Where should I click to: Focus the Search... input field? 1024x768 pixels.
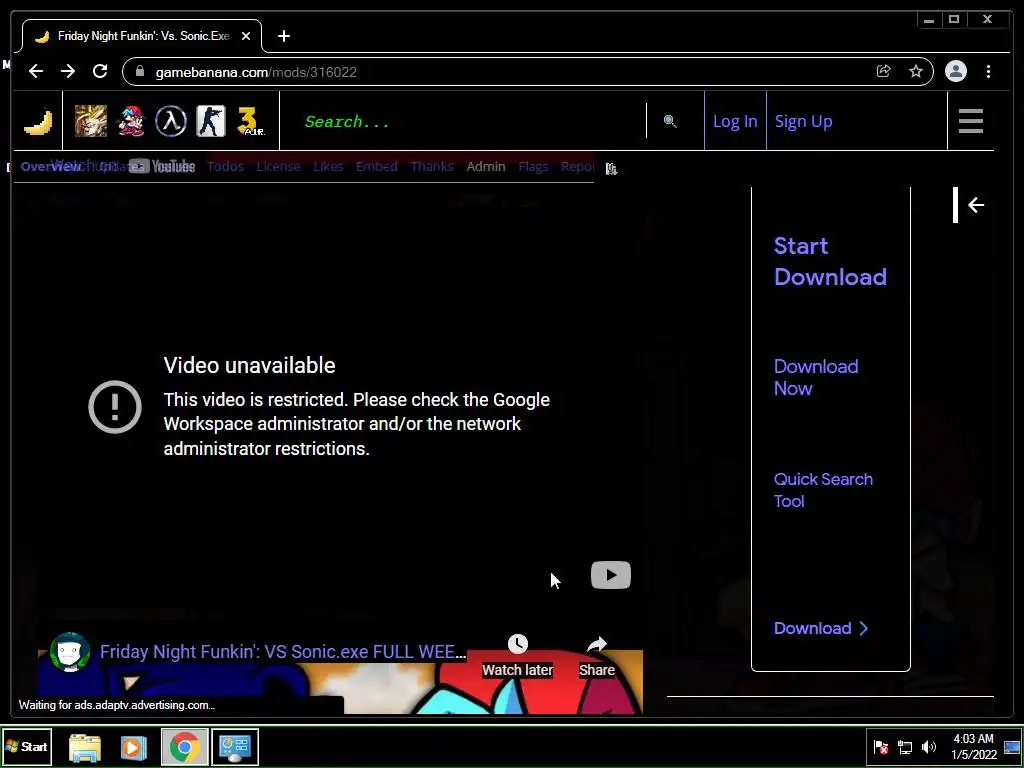click(x=464, y=121)
